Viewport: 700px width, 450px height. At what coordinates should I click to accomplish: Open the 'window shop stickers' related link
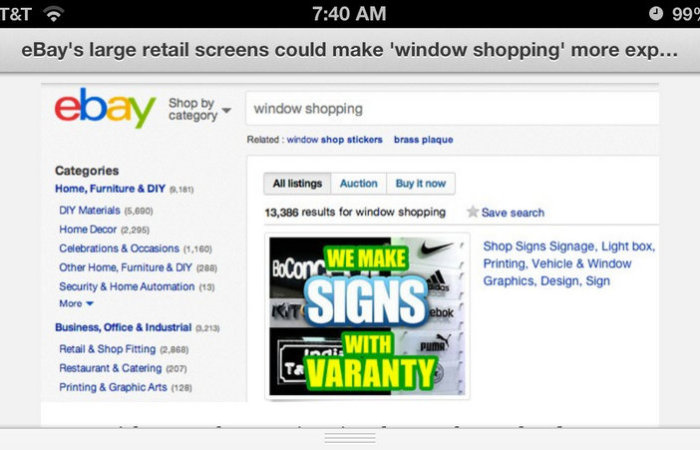(334, 140)
